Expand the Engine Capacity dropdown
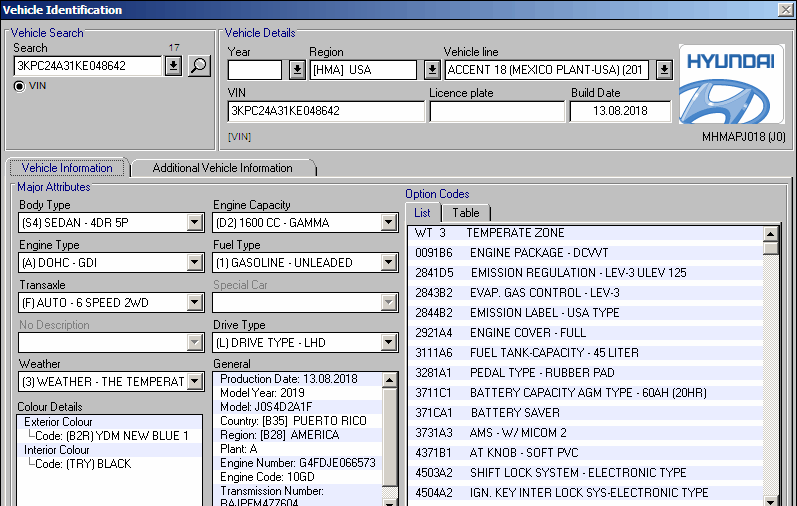The width and height of the screenshot is (797, 506). pyautogui.click(x=389, y=222)
